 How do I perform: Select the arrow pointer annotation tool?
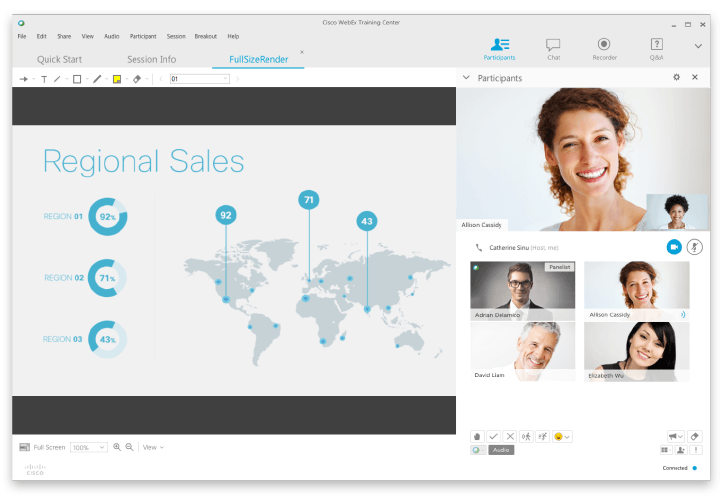[23, 79]
